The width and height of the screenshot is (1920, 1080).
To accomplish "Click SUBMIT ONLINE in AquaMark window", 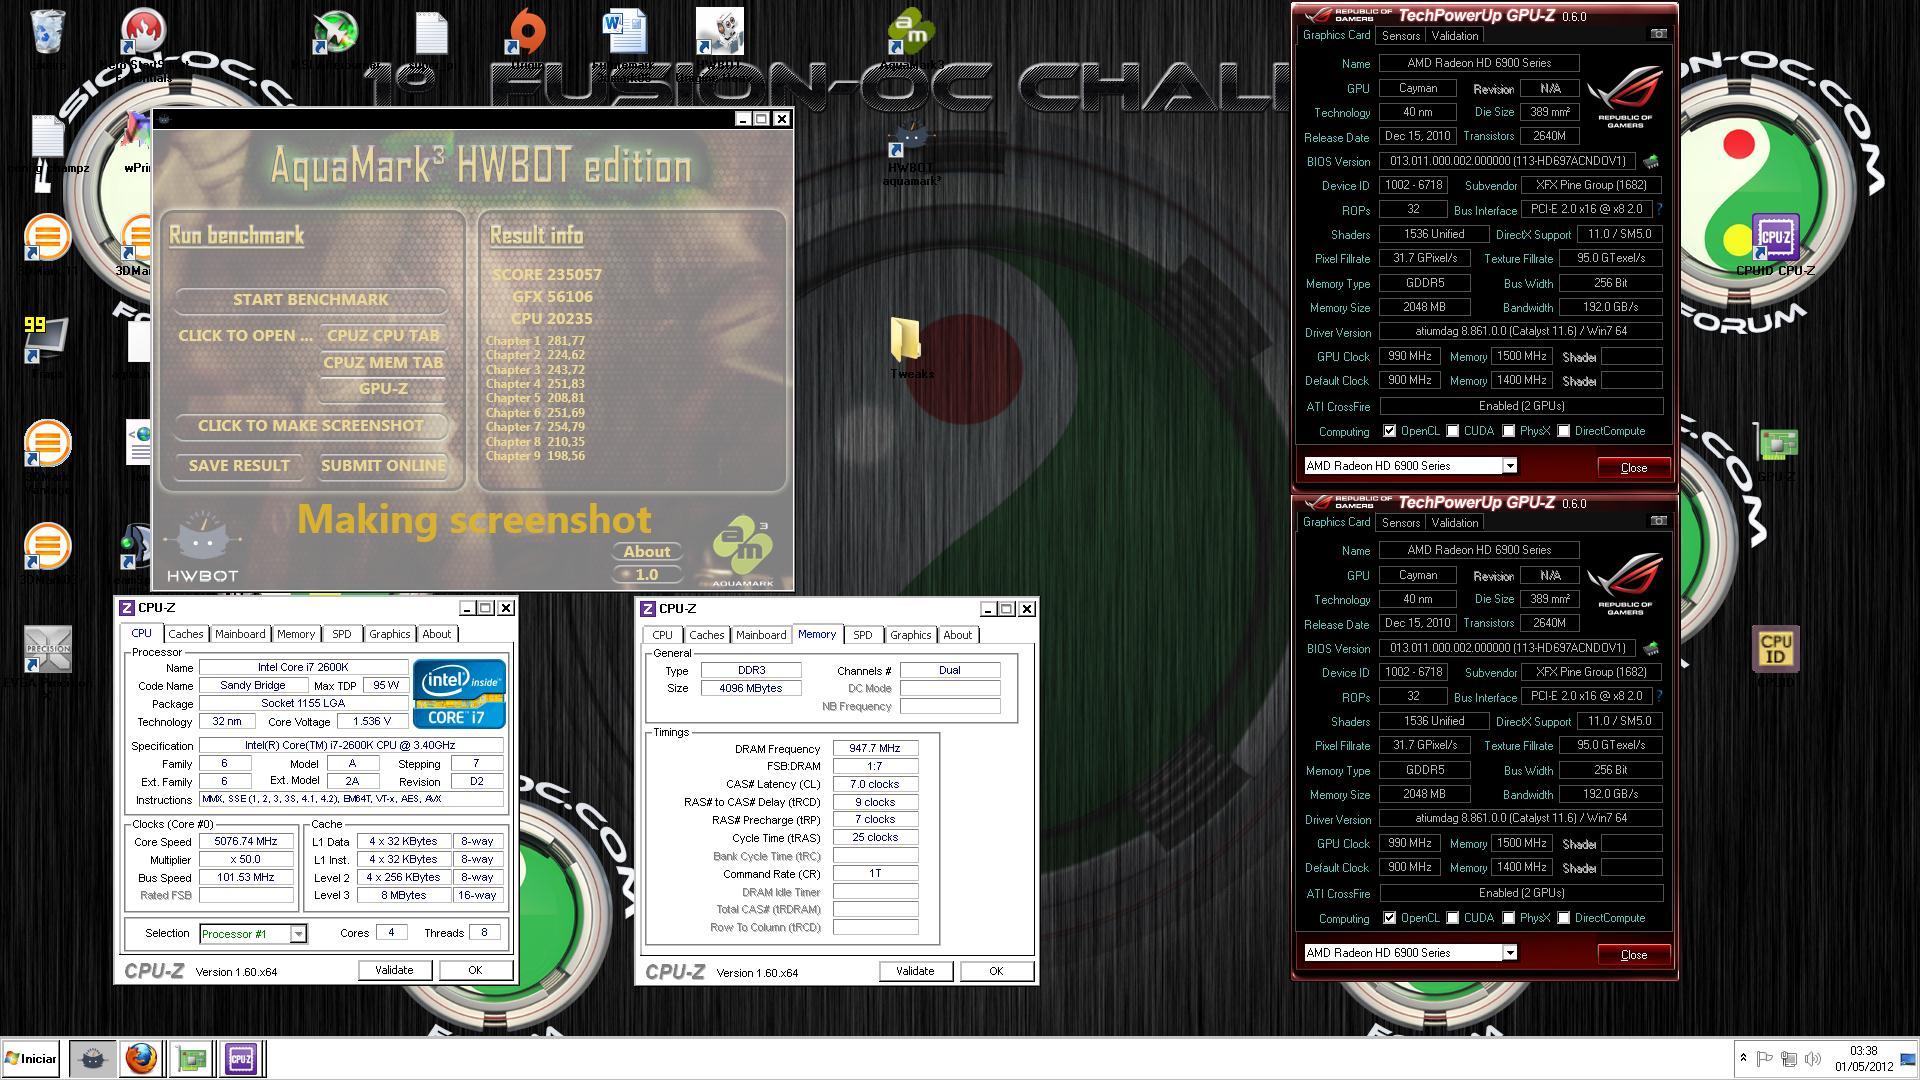I will 383,466.
